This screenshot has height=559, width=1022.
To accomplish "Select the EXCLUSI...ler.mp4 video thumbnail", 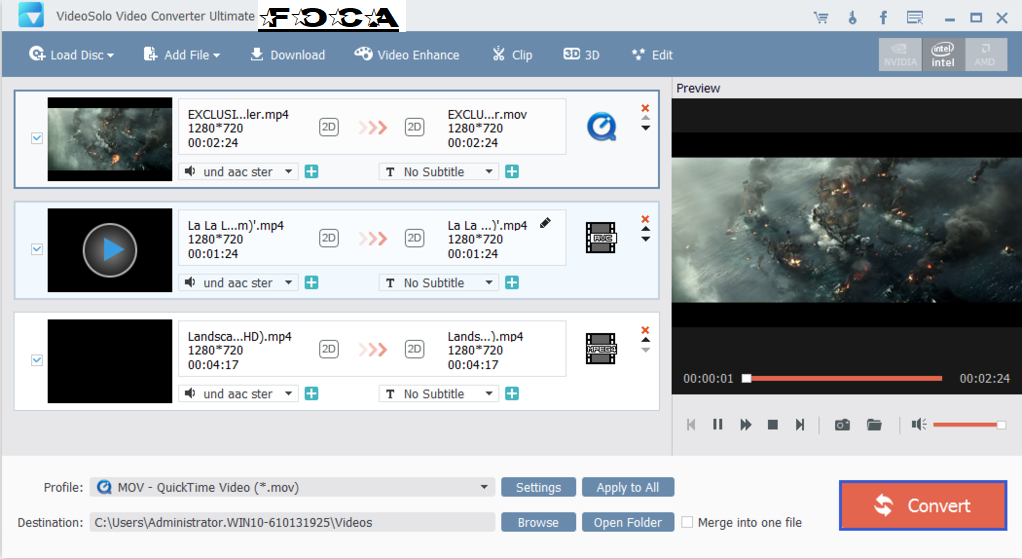I will pyautogui.click(x=110, y=139).
